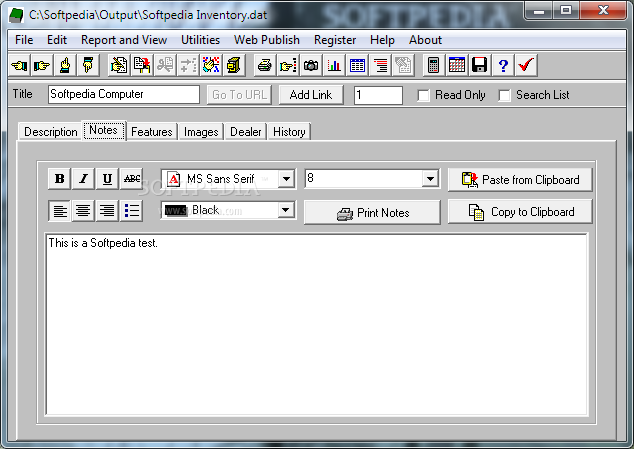Open the Report and View menu
This screenshot has height=449, width=634.
click(x=124, y=40)
